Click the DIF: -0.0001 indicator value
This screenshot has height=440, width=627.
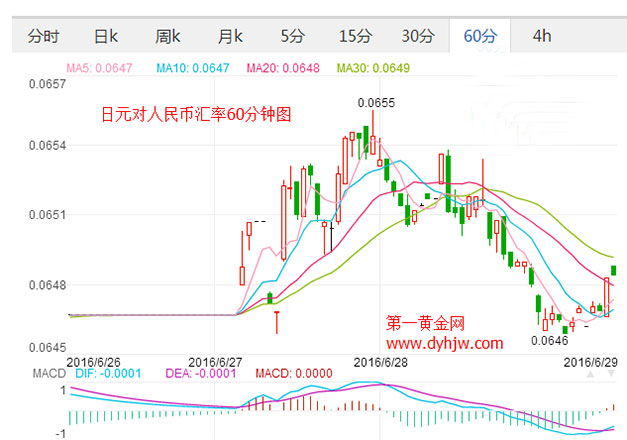(108, 374)
